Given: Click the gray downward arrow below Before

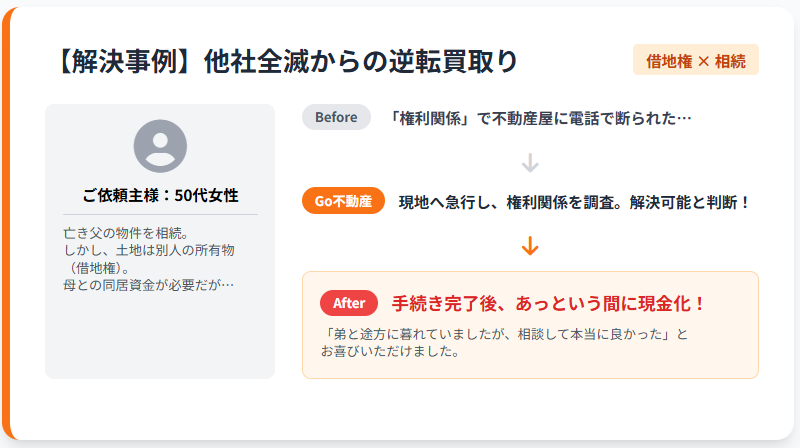Looking at the screenshot, I should 531,162.
